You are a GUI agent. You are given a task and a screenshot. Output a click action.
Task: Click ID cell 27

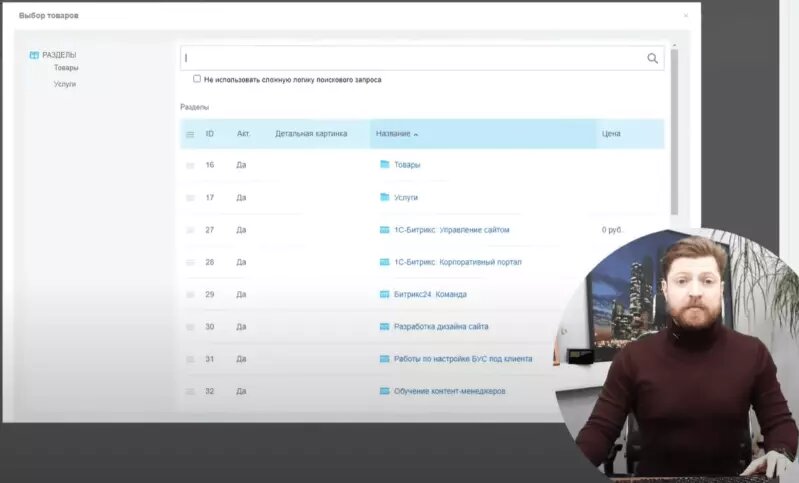pyautogui.click(x=209, y=230)
